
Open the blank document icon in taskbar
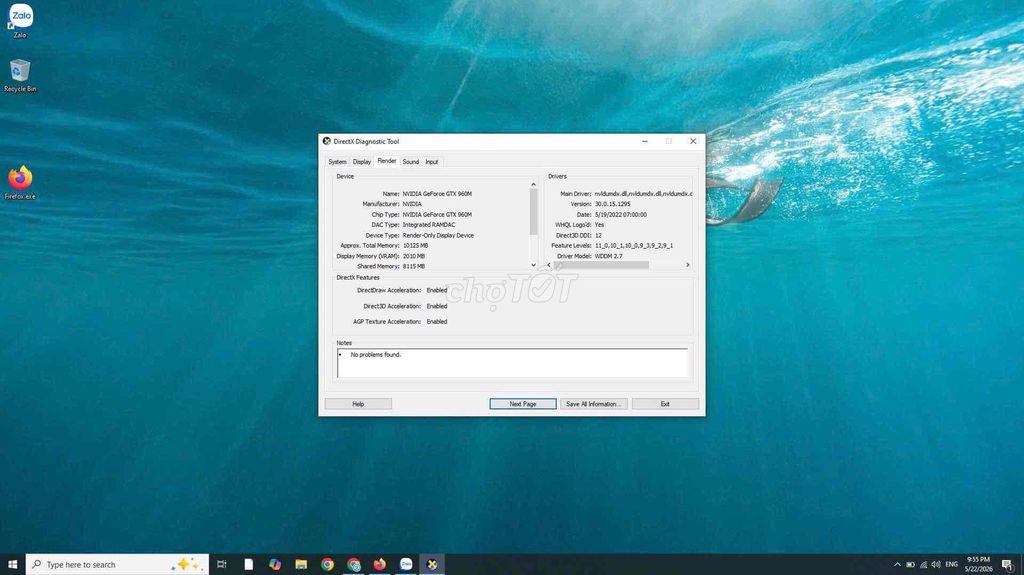click(x=248, y=565)
